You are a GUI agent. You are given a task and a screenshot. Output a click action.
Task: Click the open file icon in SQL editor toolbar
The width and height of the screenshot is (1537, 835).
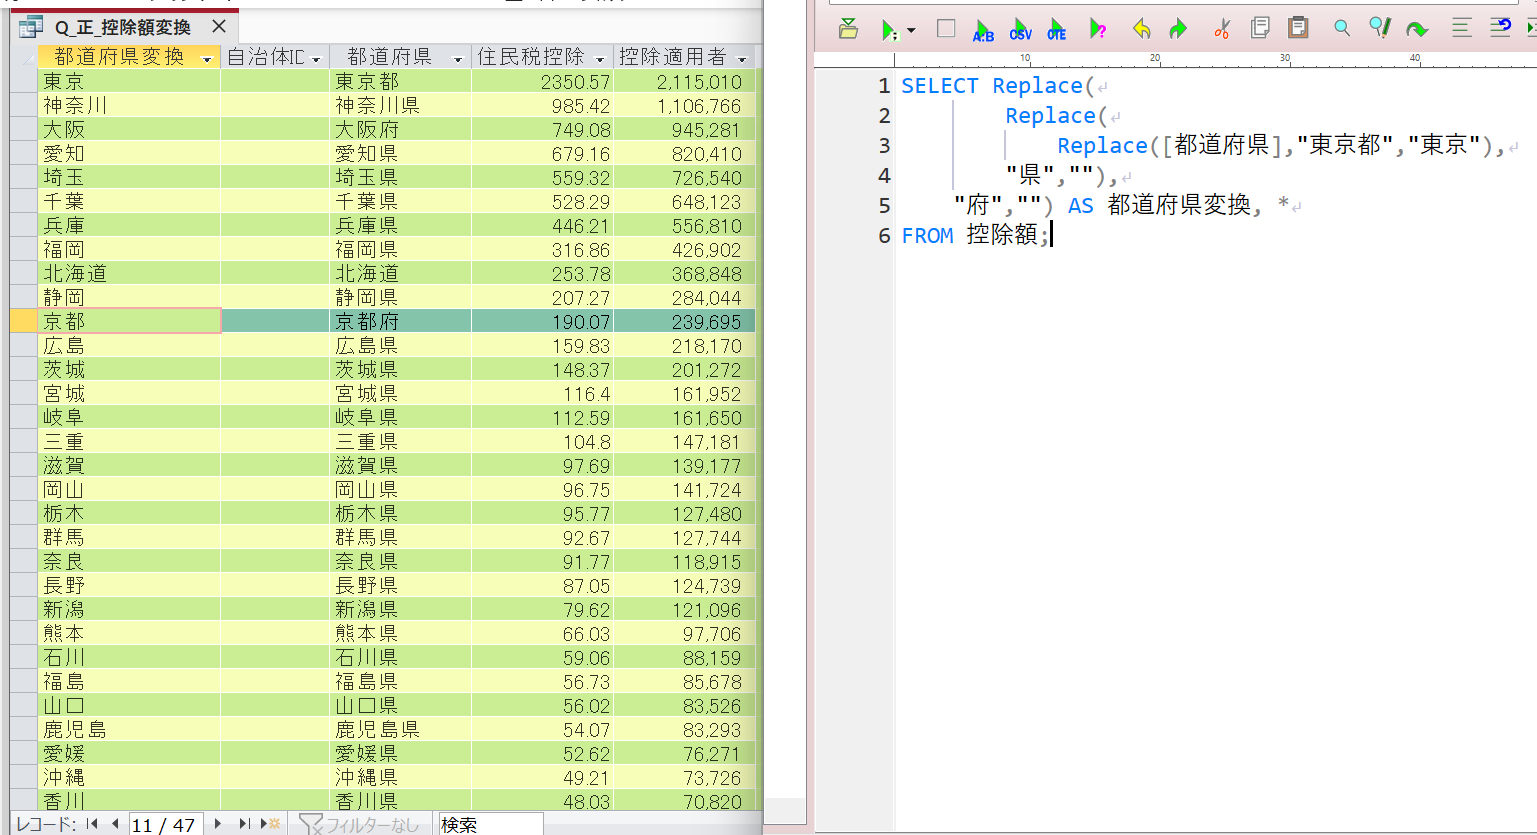point(848,29)
